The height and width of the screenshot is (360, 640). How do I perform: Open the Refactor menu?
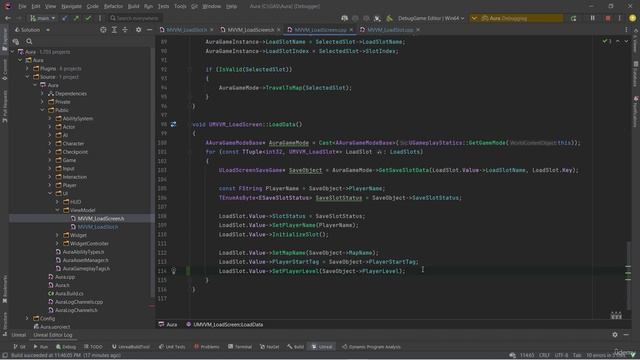pos(113,6)
